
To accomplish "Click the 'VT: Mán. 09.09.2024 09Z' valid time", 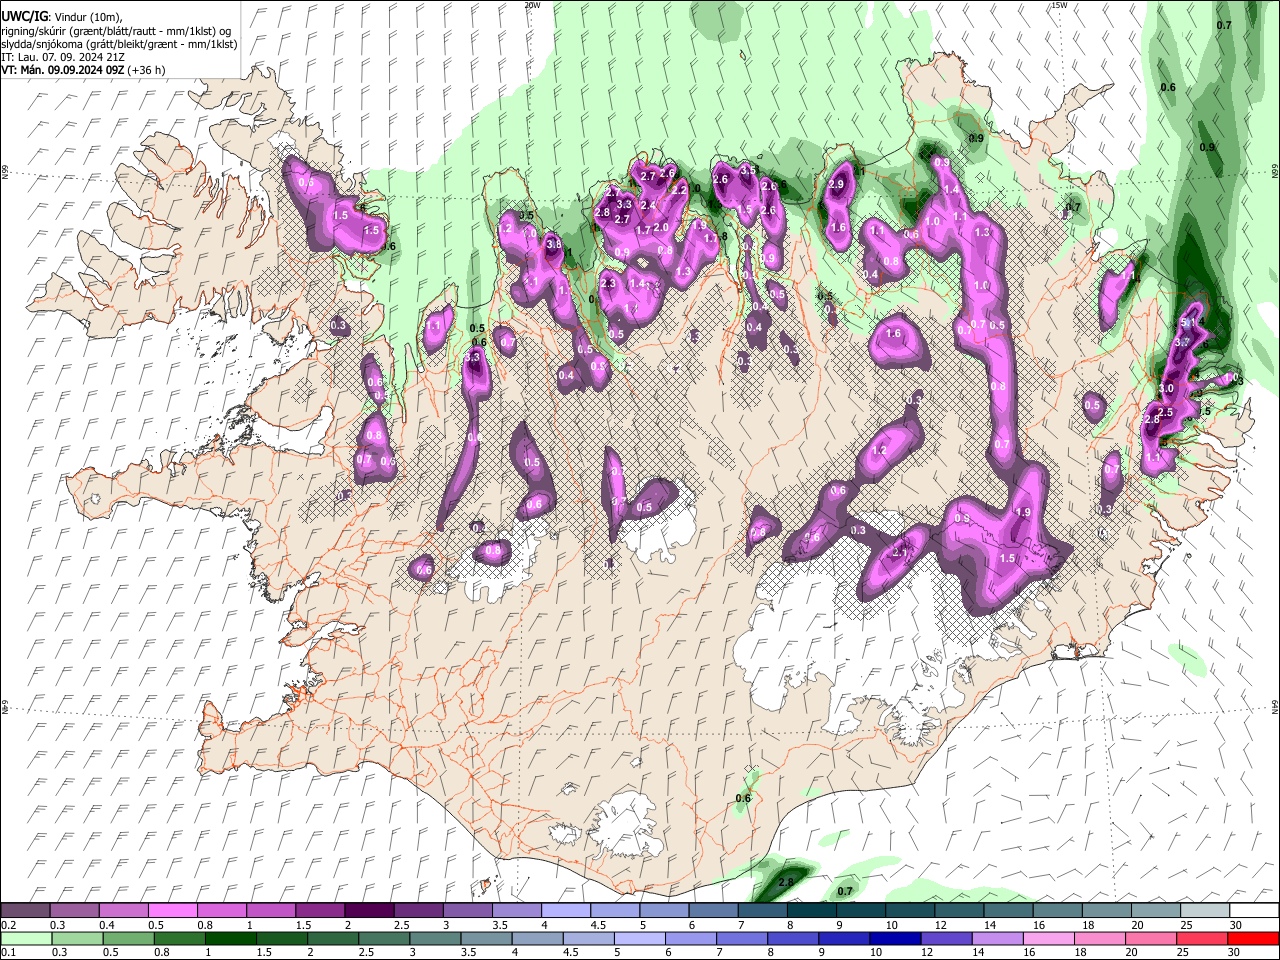I will point(62,71).
